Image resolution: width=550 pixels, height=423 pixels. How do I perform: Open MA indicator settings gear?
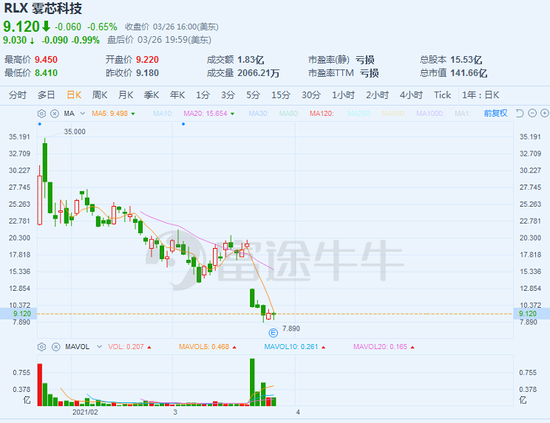41,114
